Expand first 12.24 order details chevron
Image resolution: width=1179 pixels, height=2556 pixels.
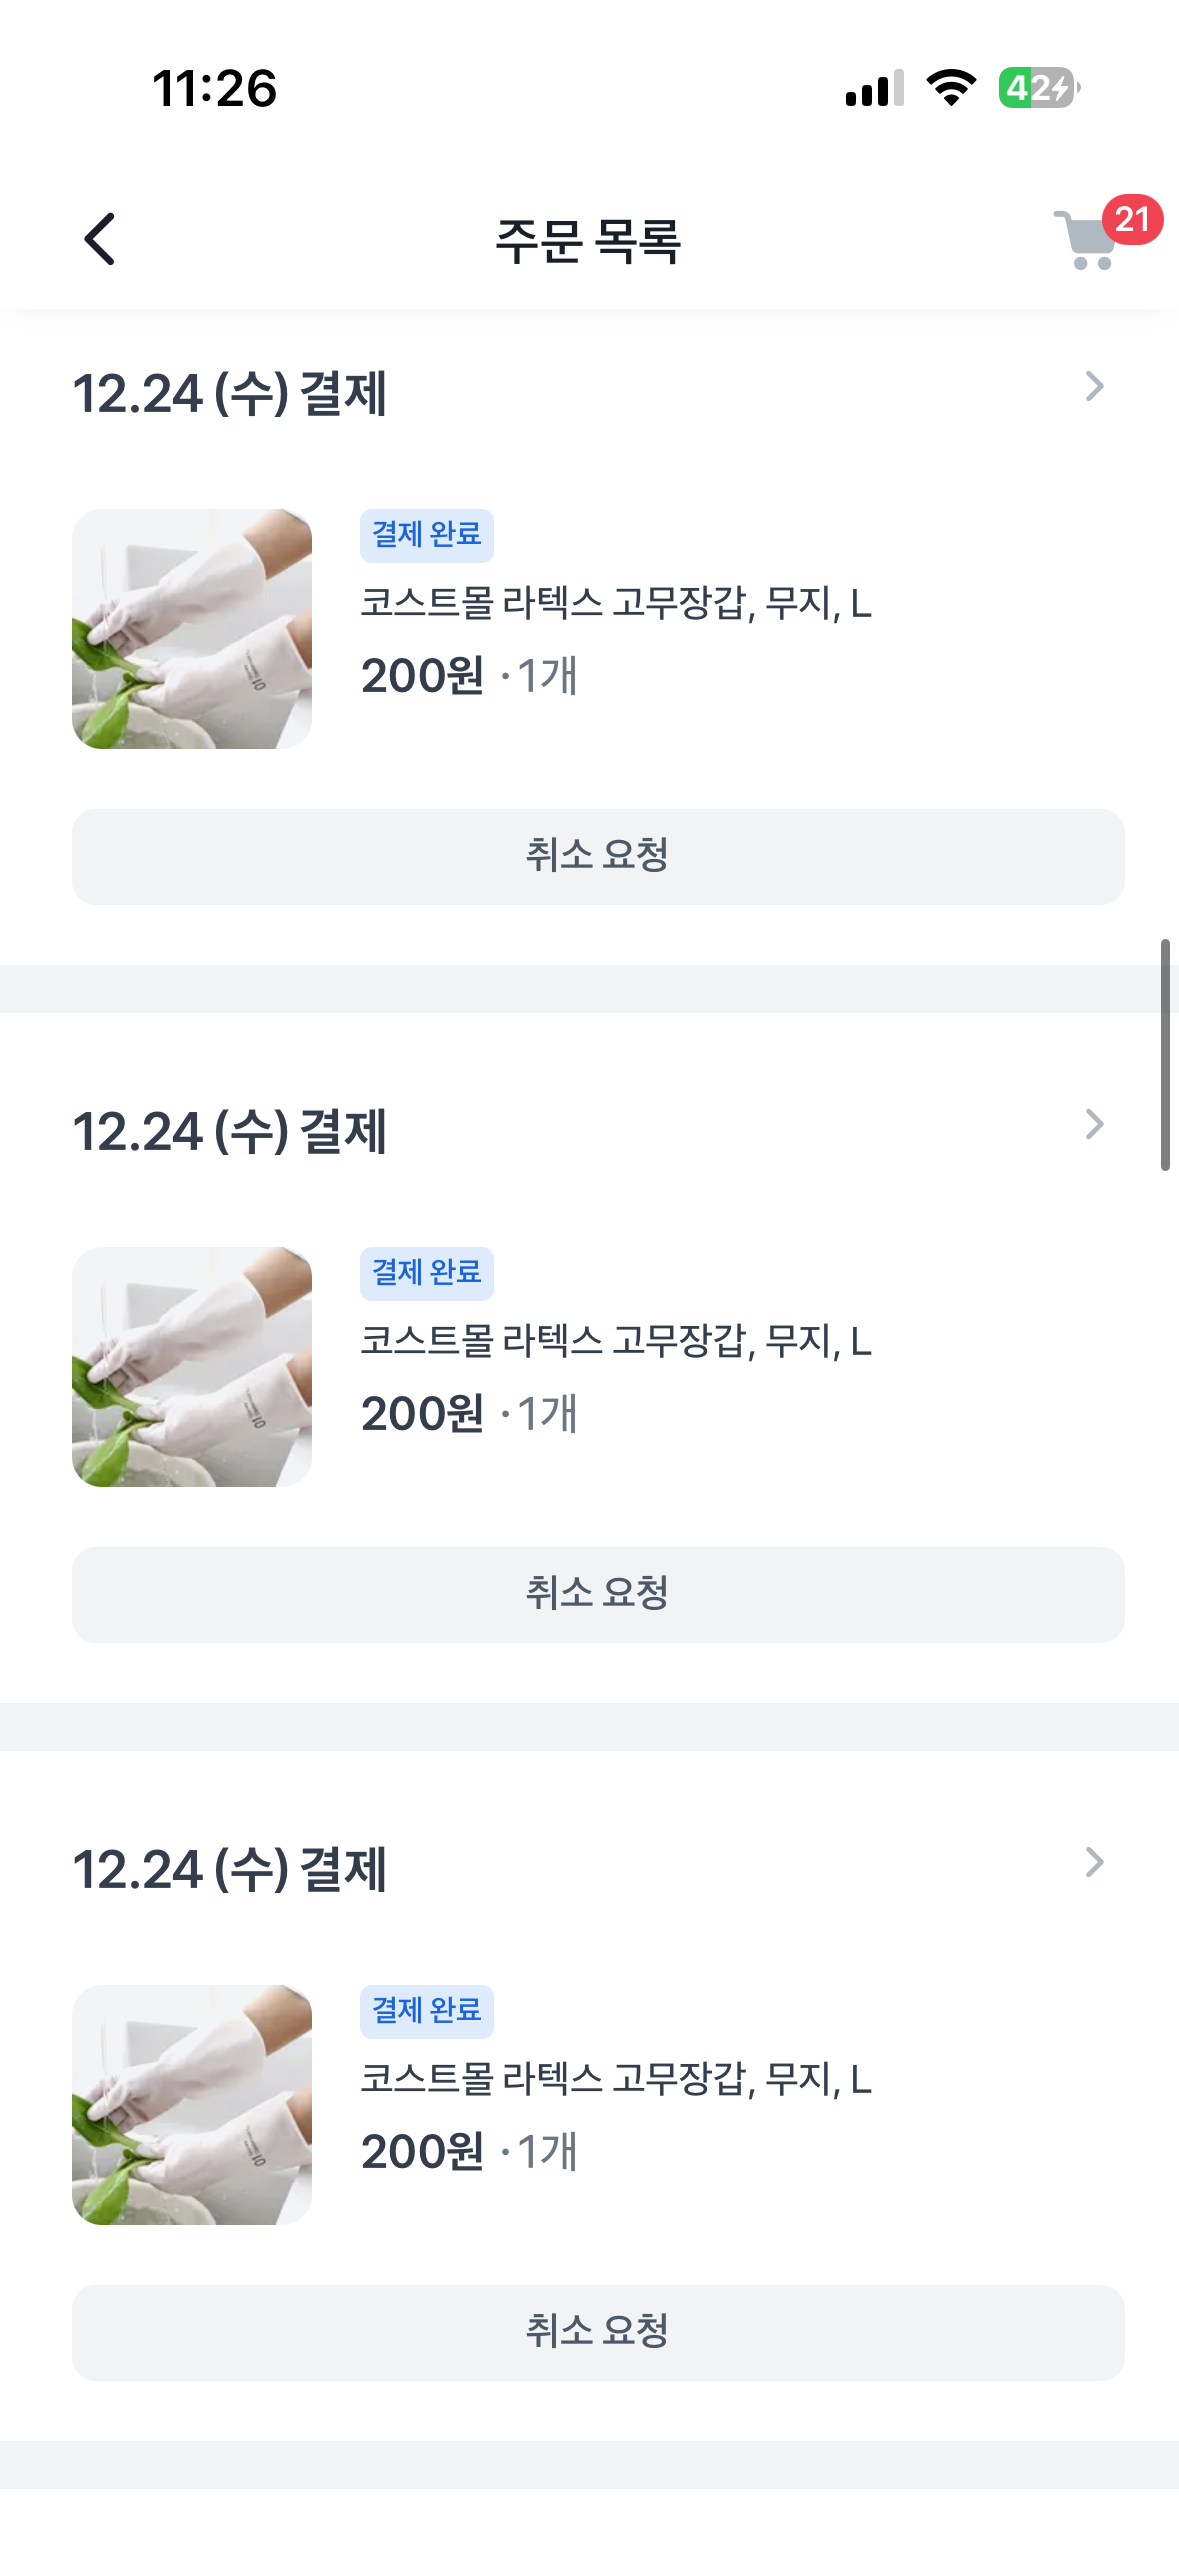[x=1094, y=387]
